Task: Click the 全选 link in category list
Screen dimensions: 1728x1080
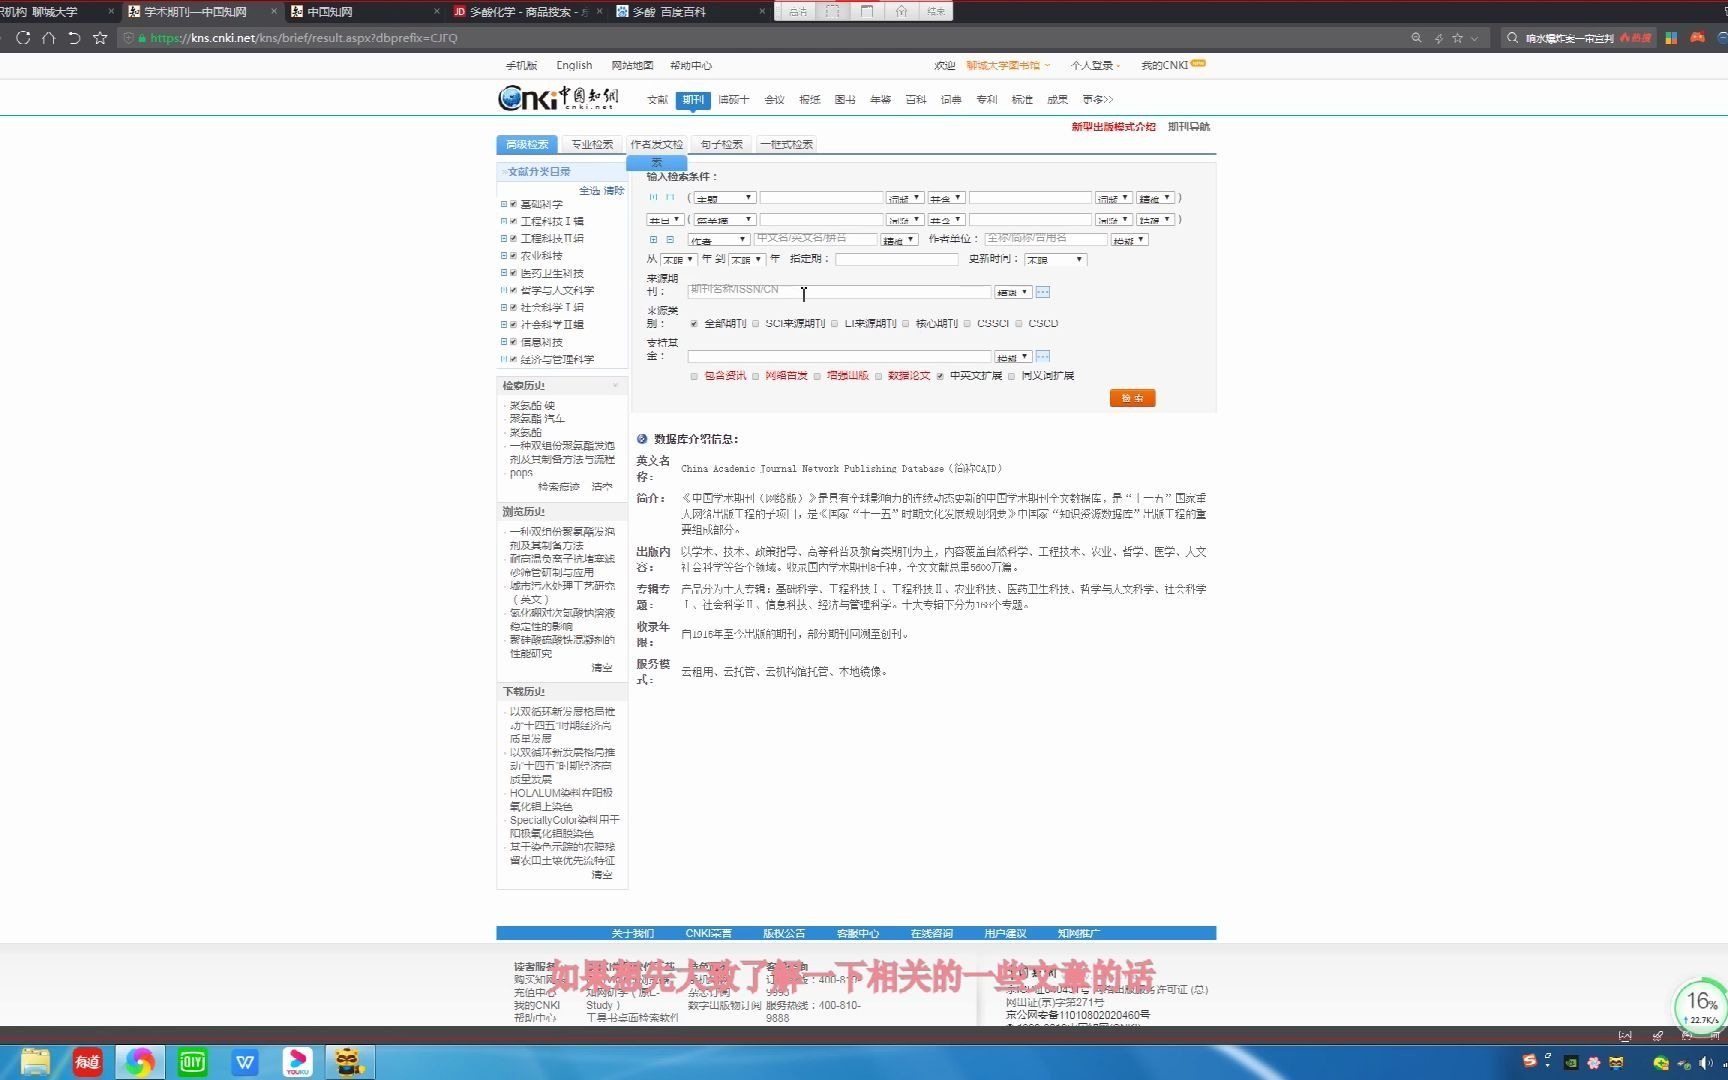Action: pyautogui.click(x=589, y=190)
